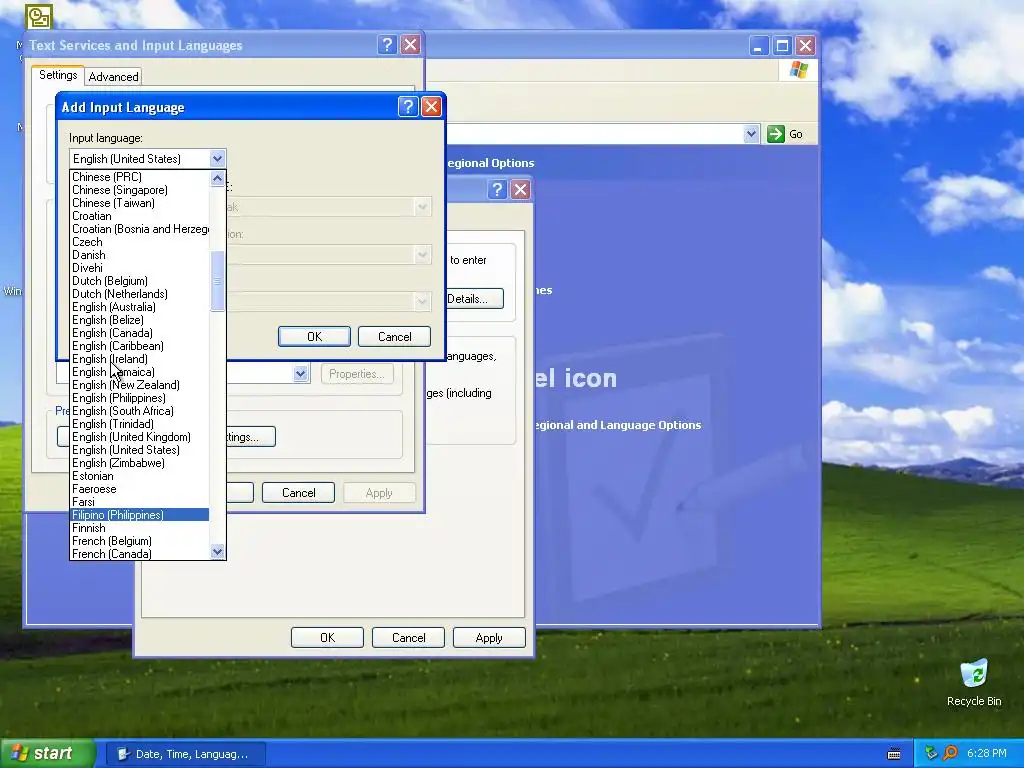Click the language list scrollbar thumb
Screen dimensions: 1024x768
click(217, 281)
